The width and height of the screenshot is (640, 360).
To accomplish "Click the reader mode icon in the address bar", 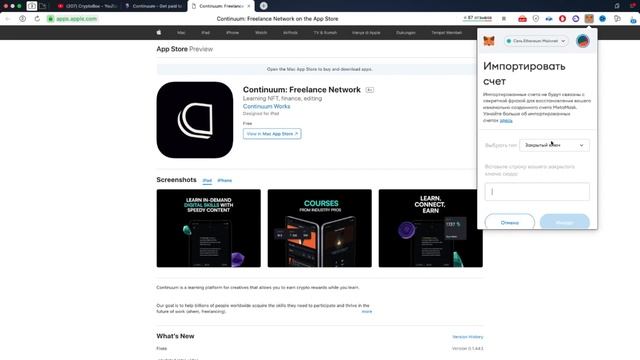I will tap(504, 18).
